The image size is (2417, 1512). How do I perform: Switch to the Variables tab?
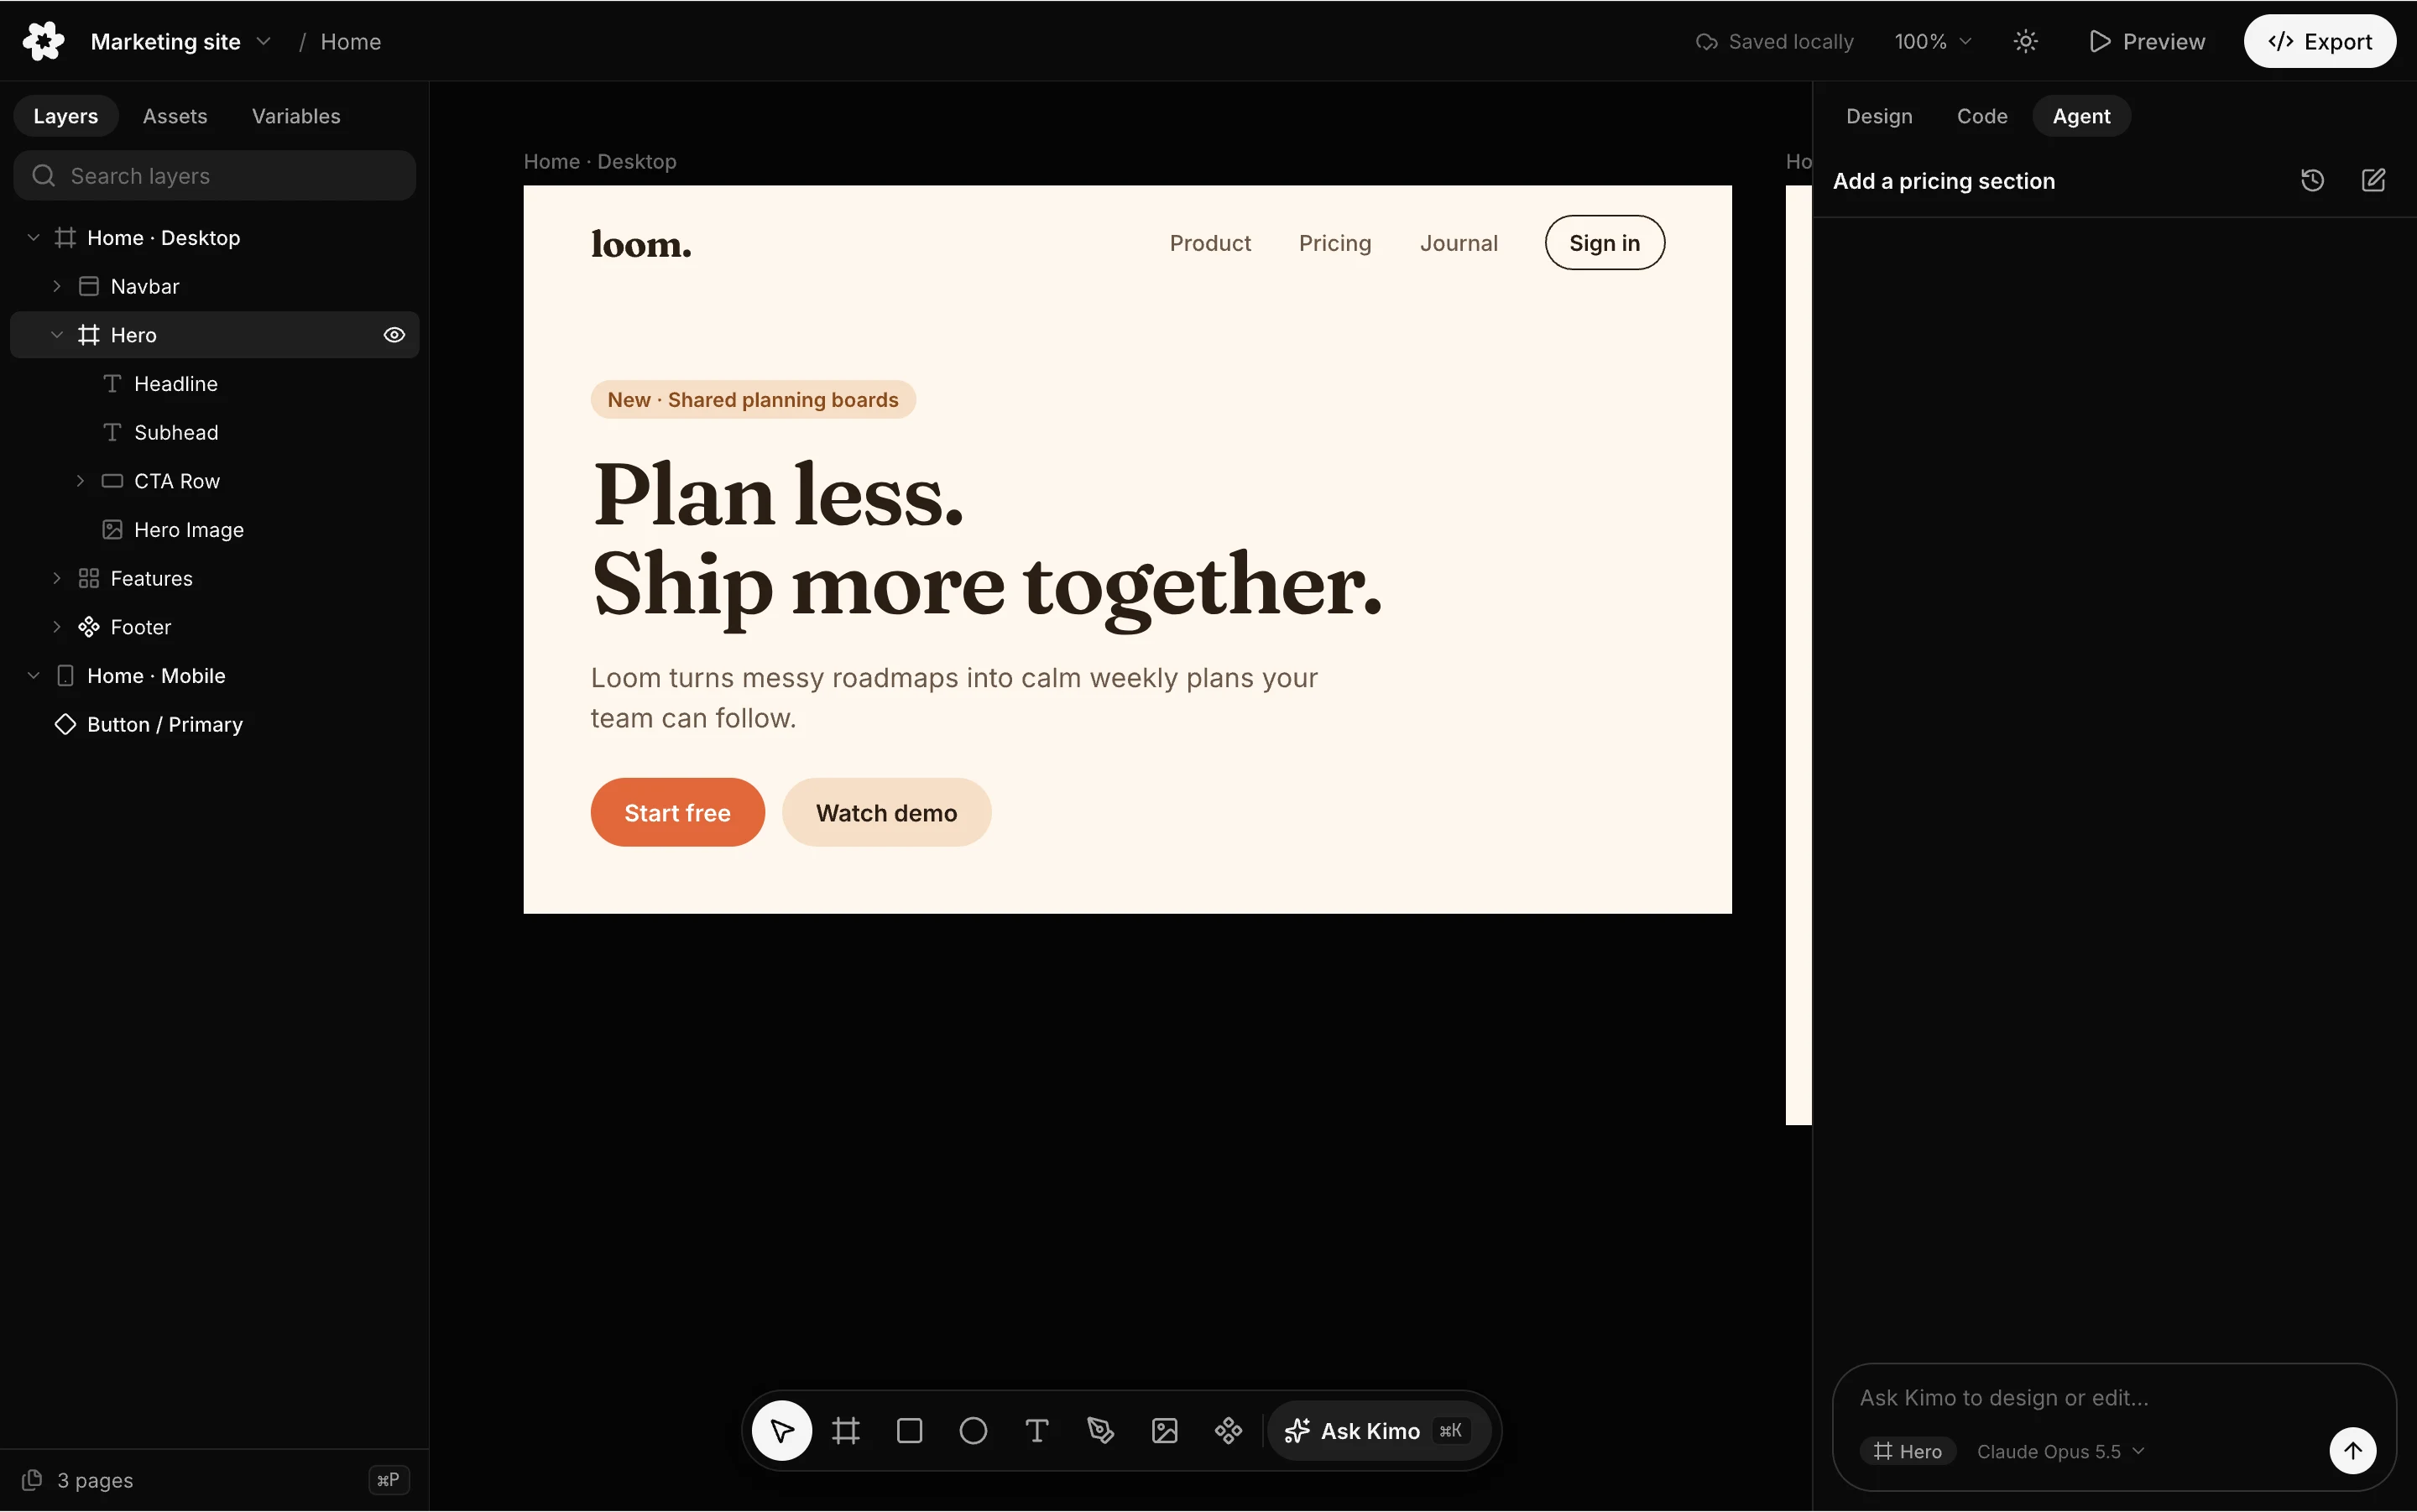tap(296, 116)
